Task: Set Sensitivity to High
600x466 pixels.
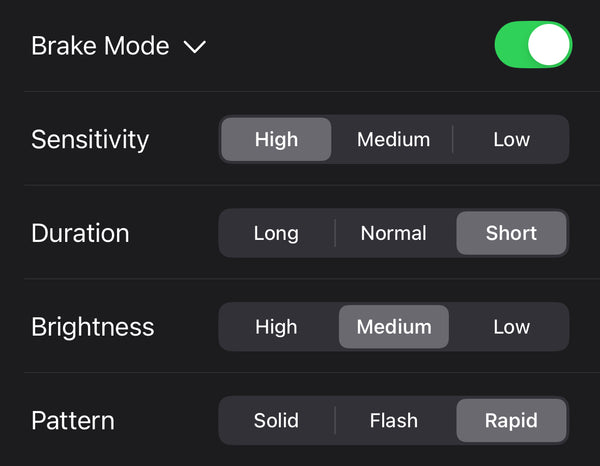Action: tap(276, 140)
